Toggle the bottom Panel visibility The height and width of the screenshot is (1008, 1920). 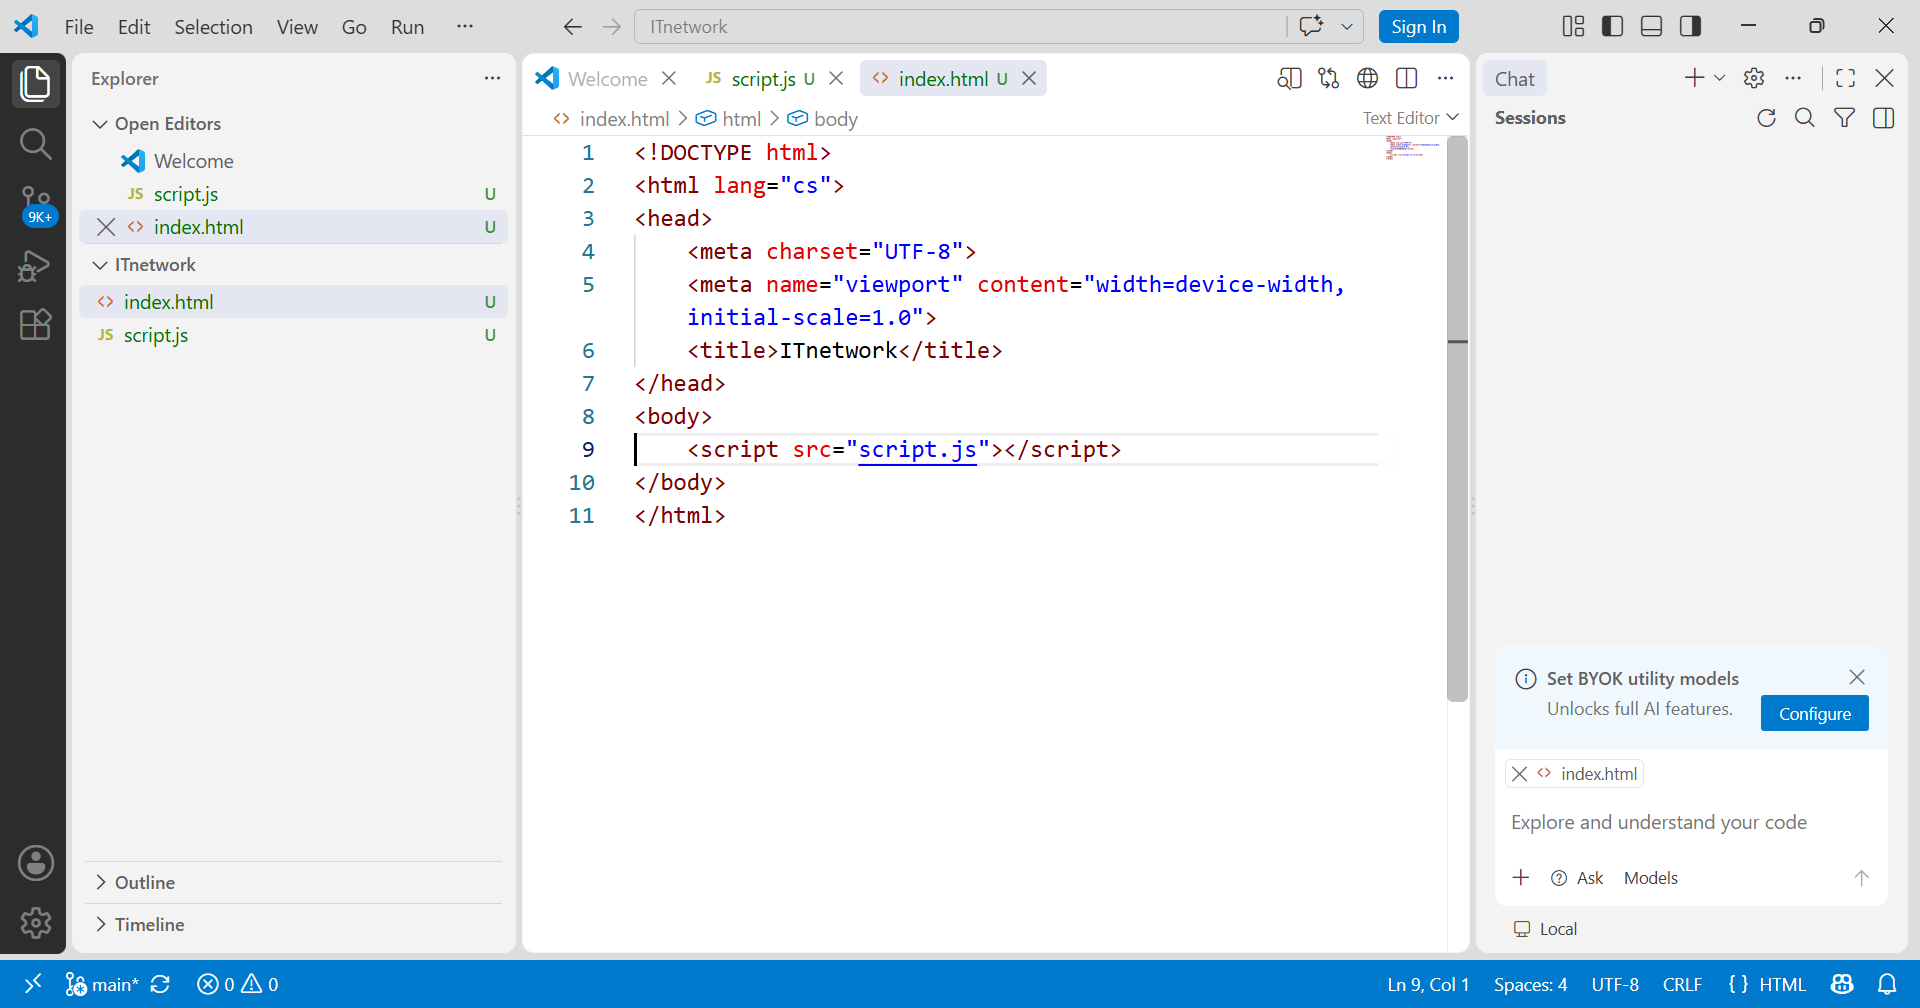[x=1651, y=26]
